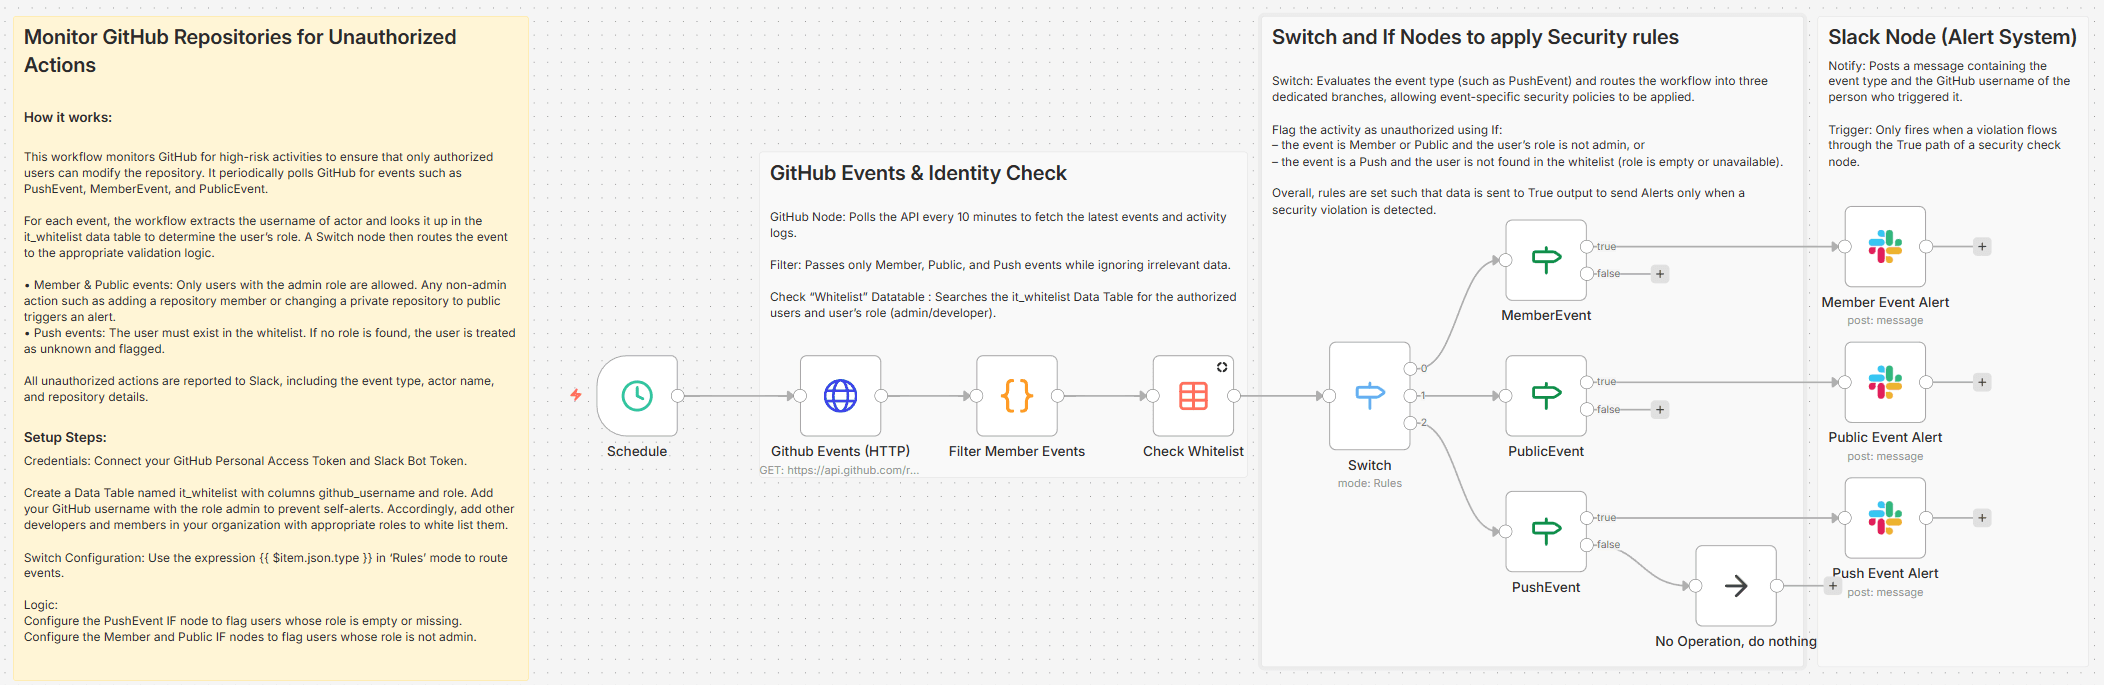Select the Public Event Alert Slack node
2104x685 pixels.
click(x=1884, y=382)
